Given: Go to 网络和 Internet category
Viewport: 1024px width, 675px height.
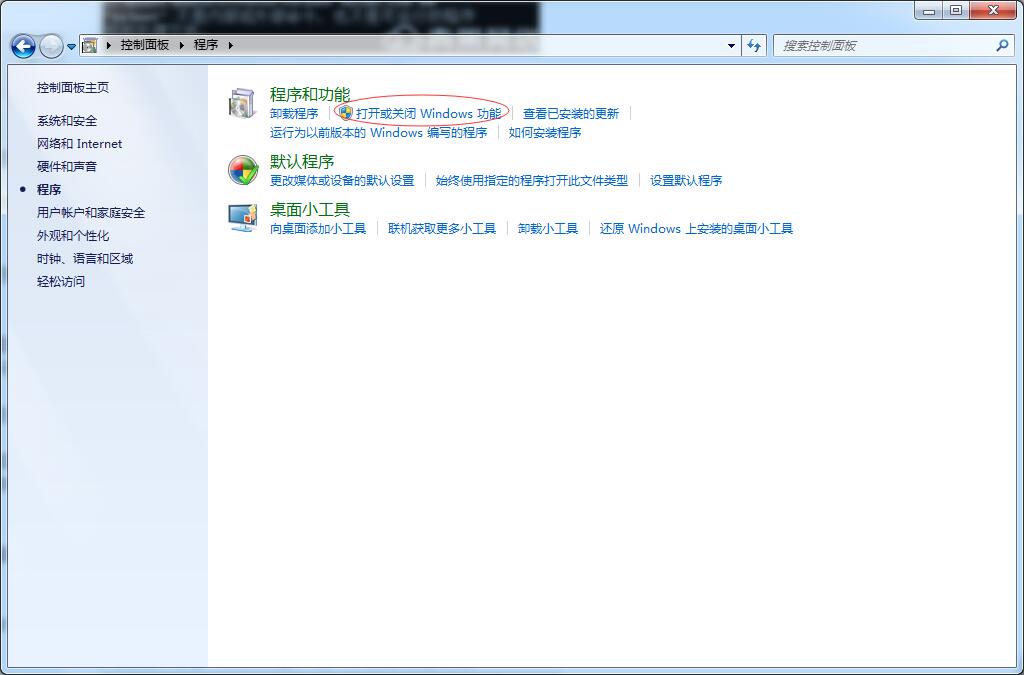Looking at the screenshot, I should coord(80,144).
